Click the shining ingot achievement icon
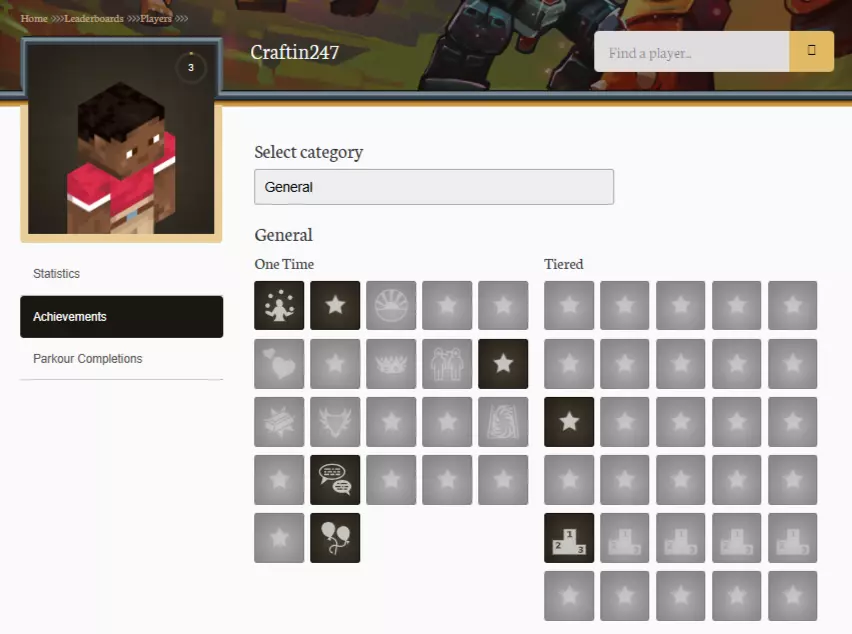Screen dimensions: 852x634 click(x=279, y=422)
